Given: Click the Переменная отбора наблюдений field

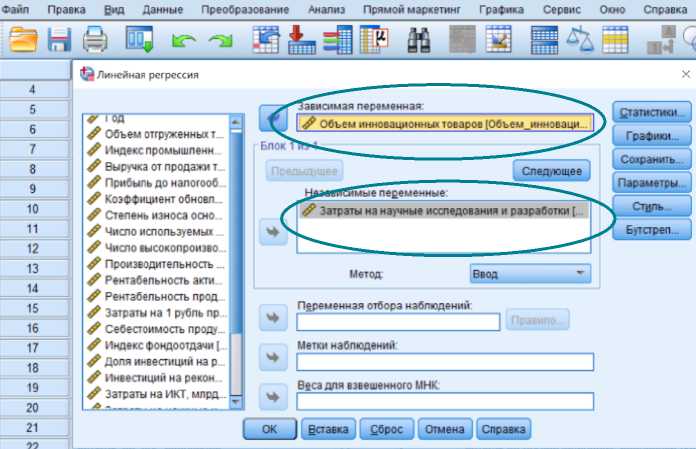Looking at the screenshot, I should [398, 322].
